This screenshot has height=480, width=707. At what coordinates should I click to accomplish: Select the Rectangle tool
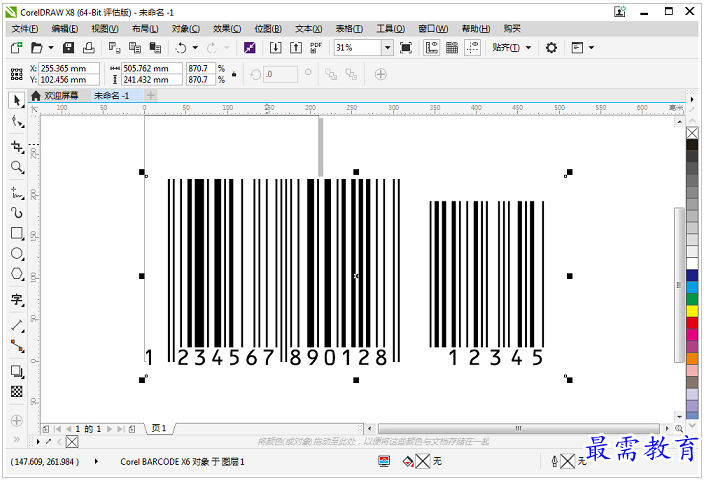pyautogui.click(x=17, y=233)
